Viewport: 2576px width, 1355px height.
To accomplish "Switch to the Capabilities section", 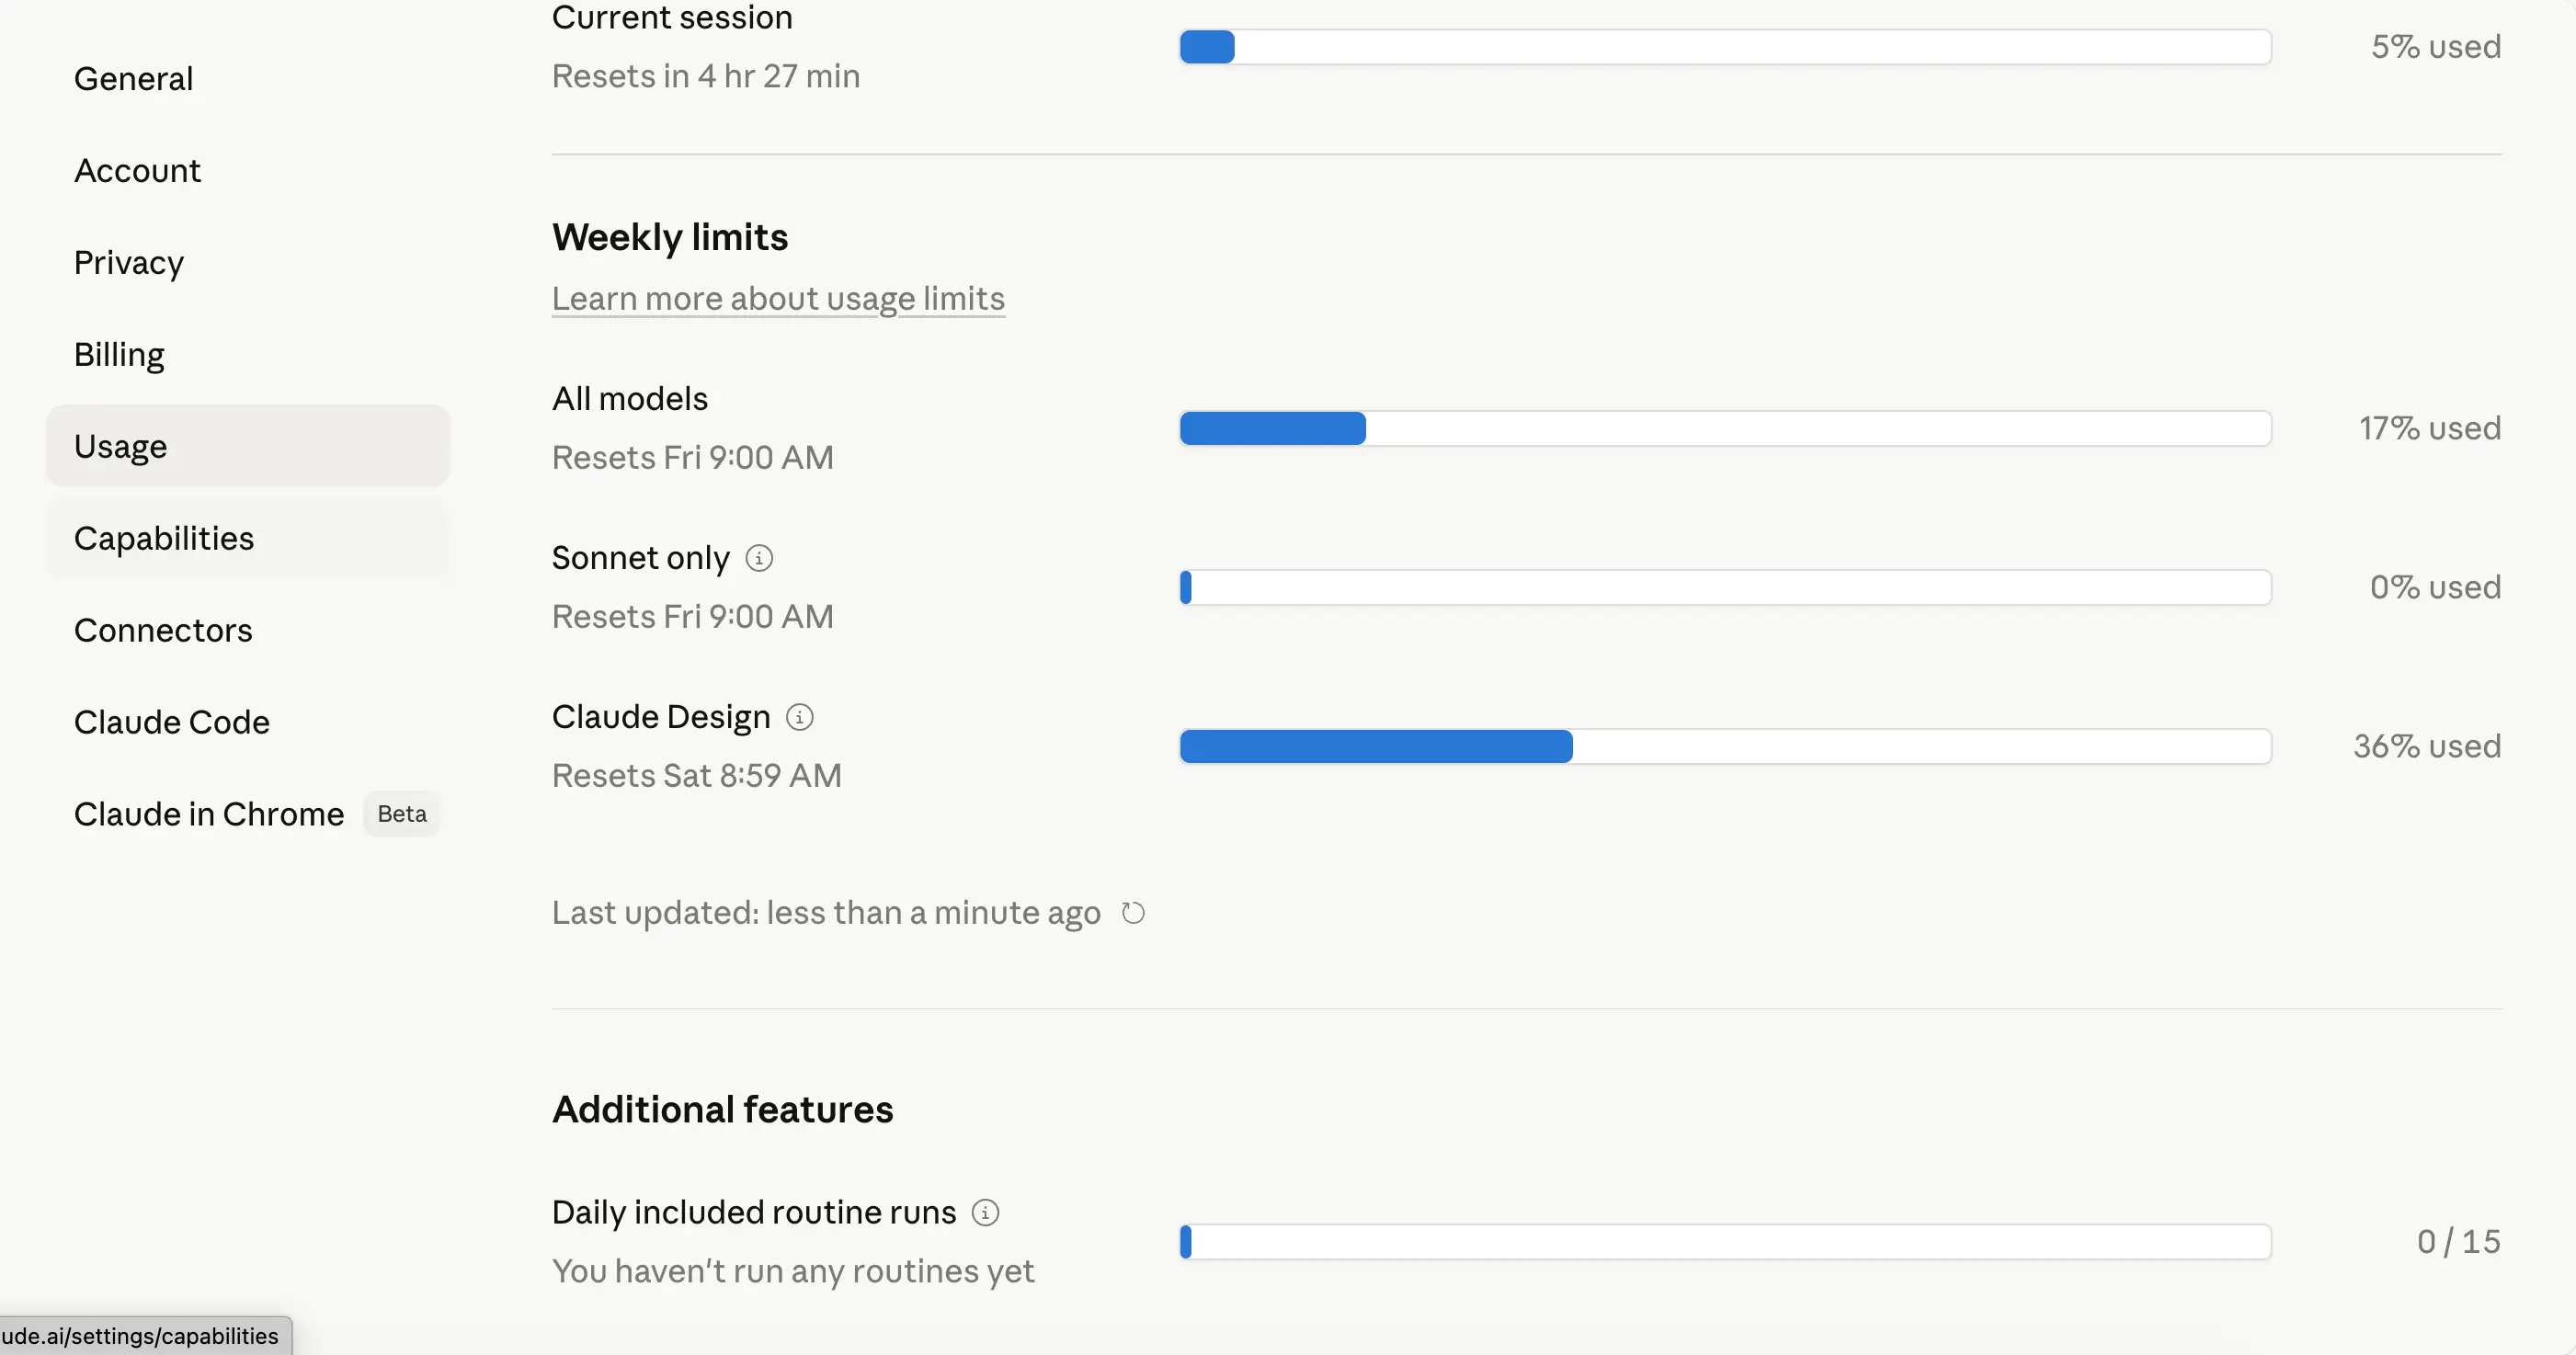I will [164, 539].
